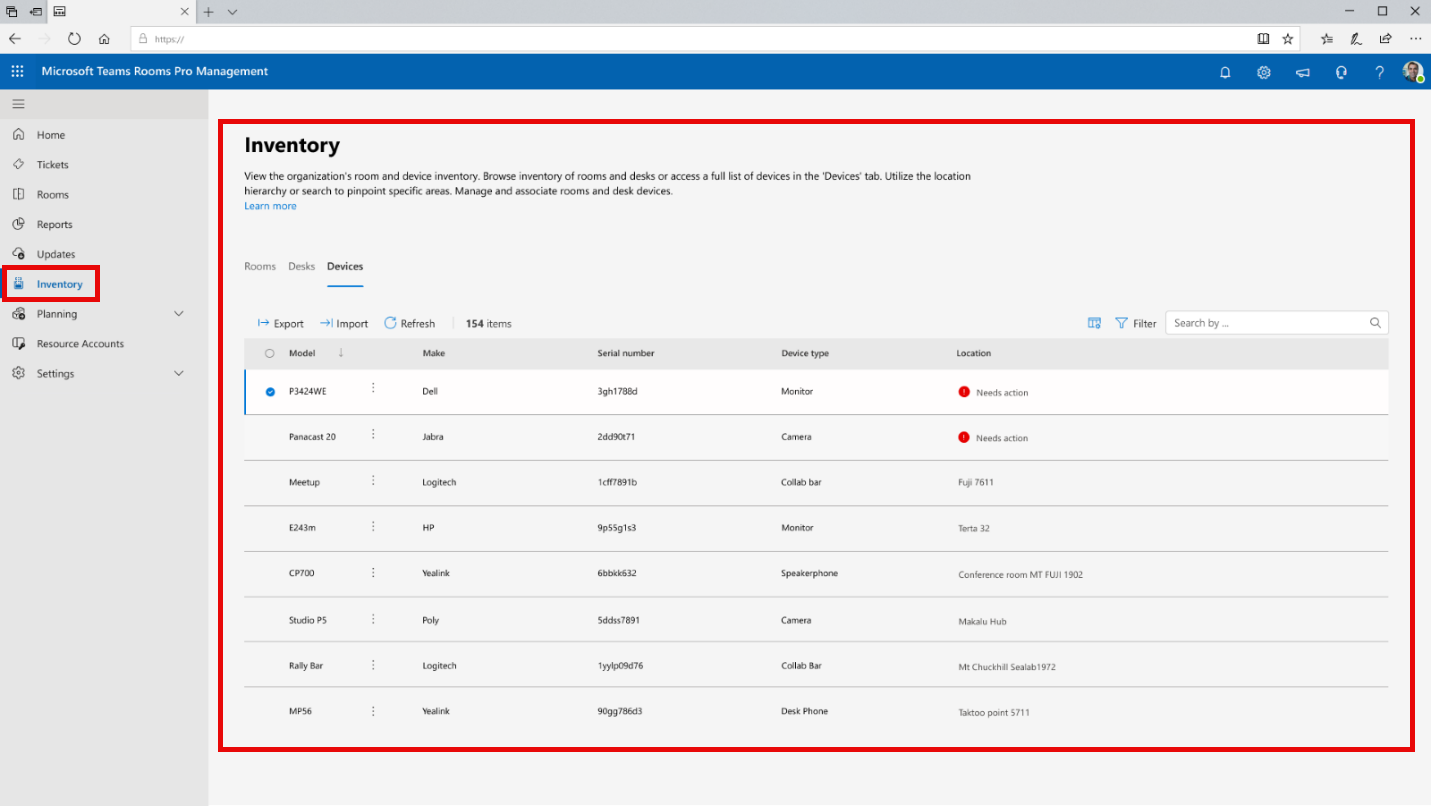Click Microsoft Teams Rooms Pro Management title

pos(155,71)
